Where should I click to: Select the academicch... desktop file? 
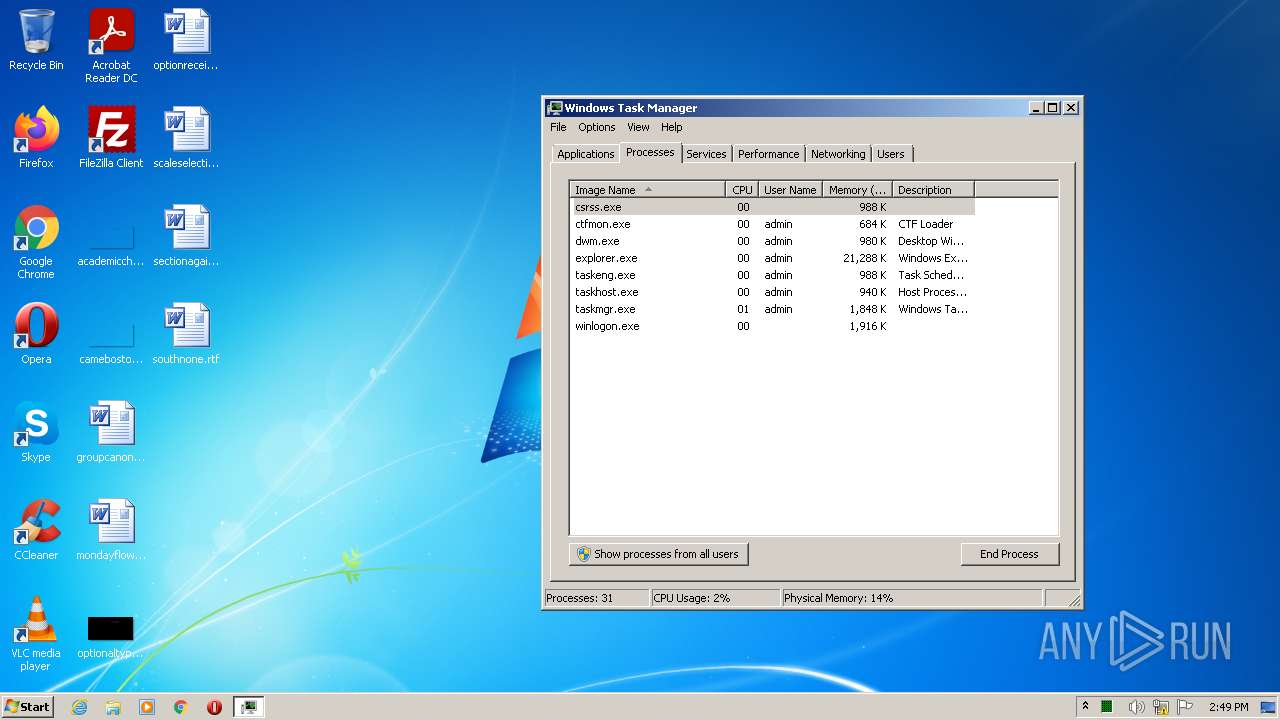coord(111,246)
